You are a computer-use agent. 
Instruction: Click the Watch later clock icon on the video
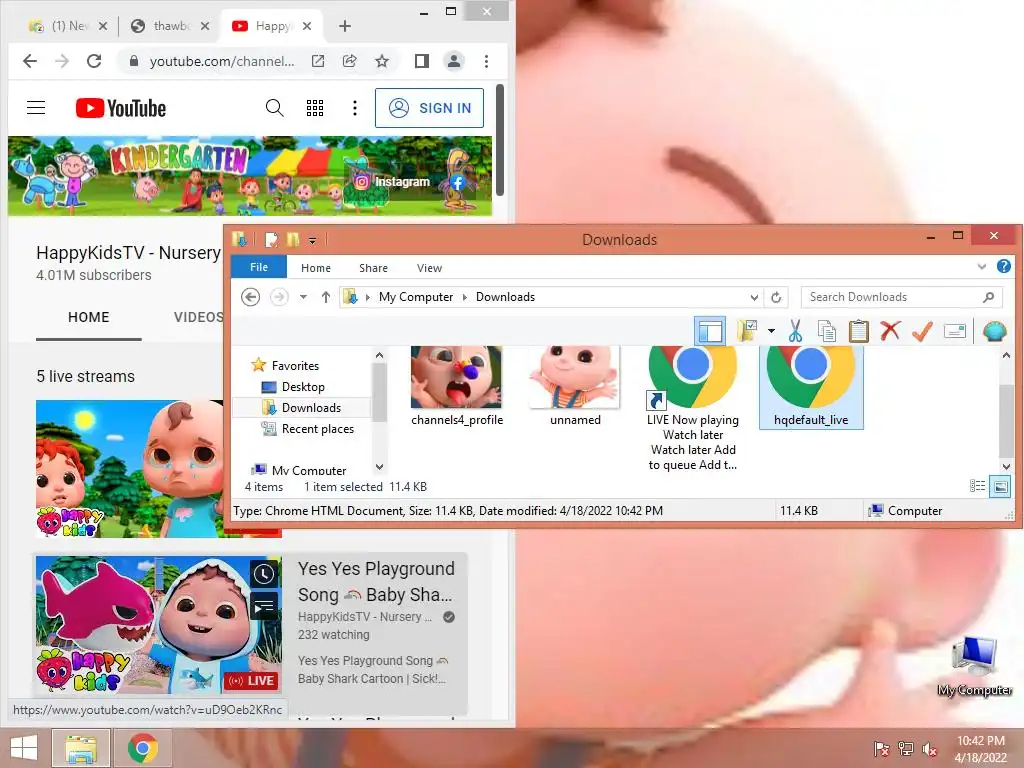click(x=264, y=573)
